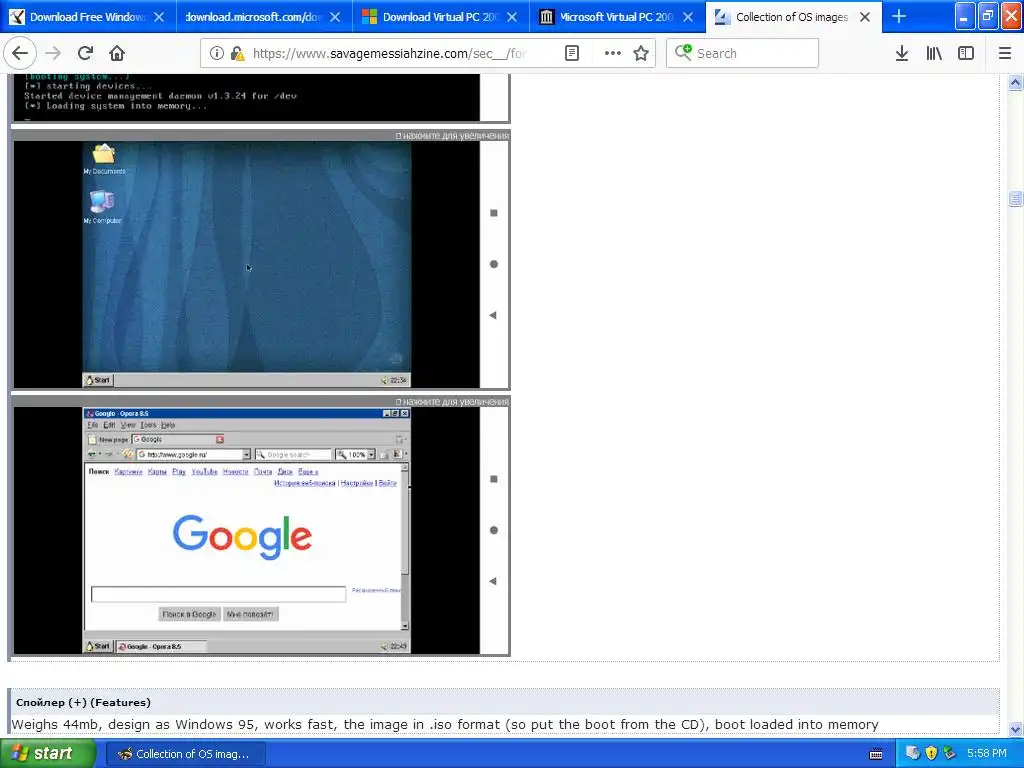The height and width of the screenshot is (768, 1024).
Task: Restore down the Firefox window
Action: point(987,16)
